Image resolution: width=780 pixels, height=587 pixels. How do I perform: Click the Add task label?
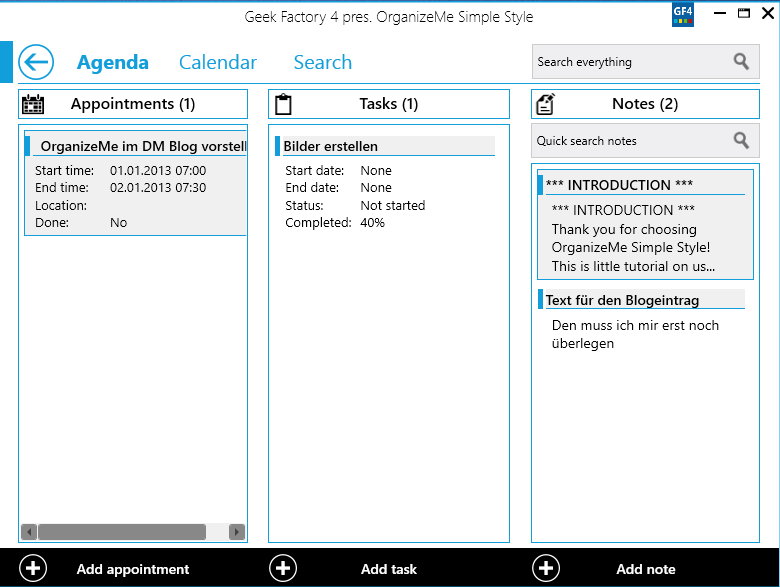tap(389, 569)
